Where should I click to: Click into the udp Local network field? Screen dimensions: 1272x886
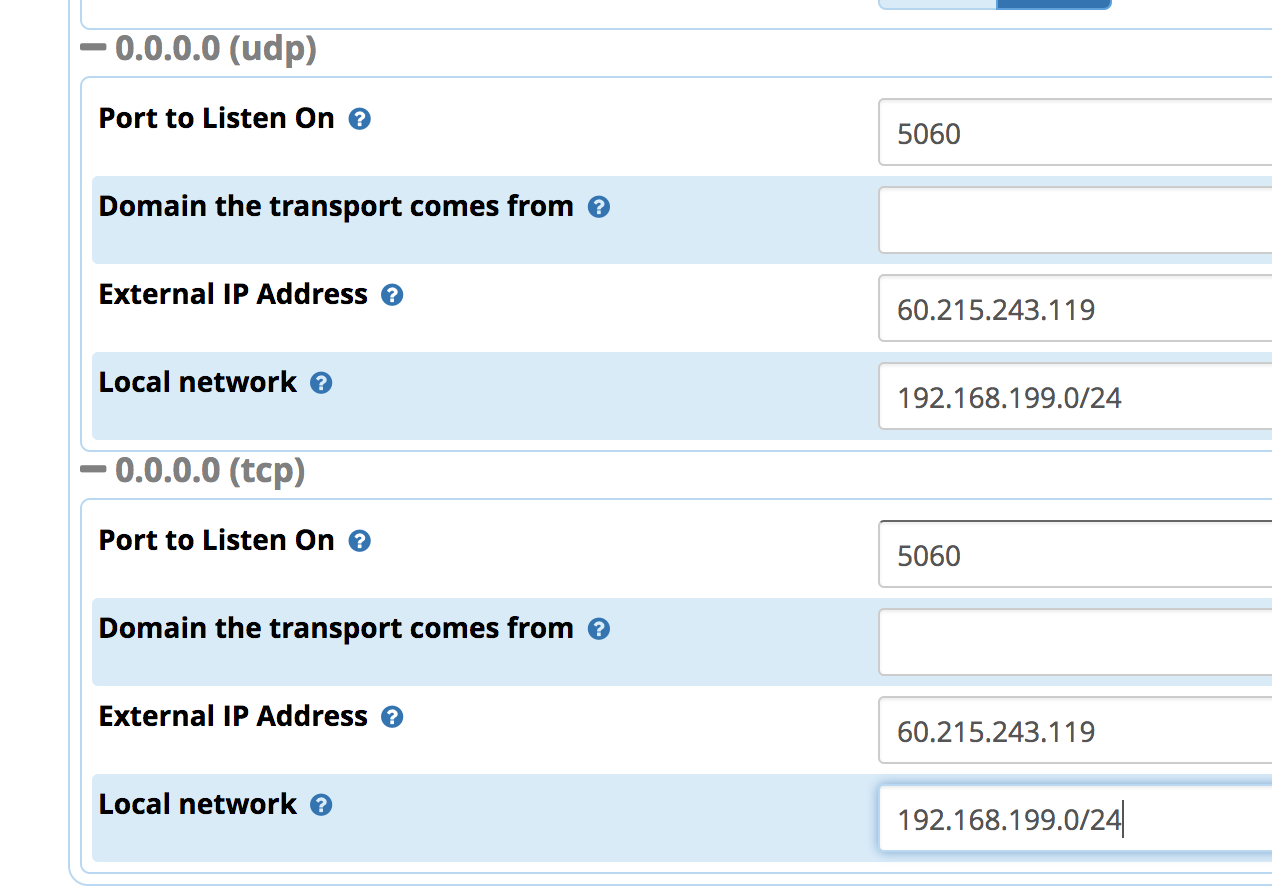tap(1075, 396)
